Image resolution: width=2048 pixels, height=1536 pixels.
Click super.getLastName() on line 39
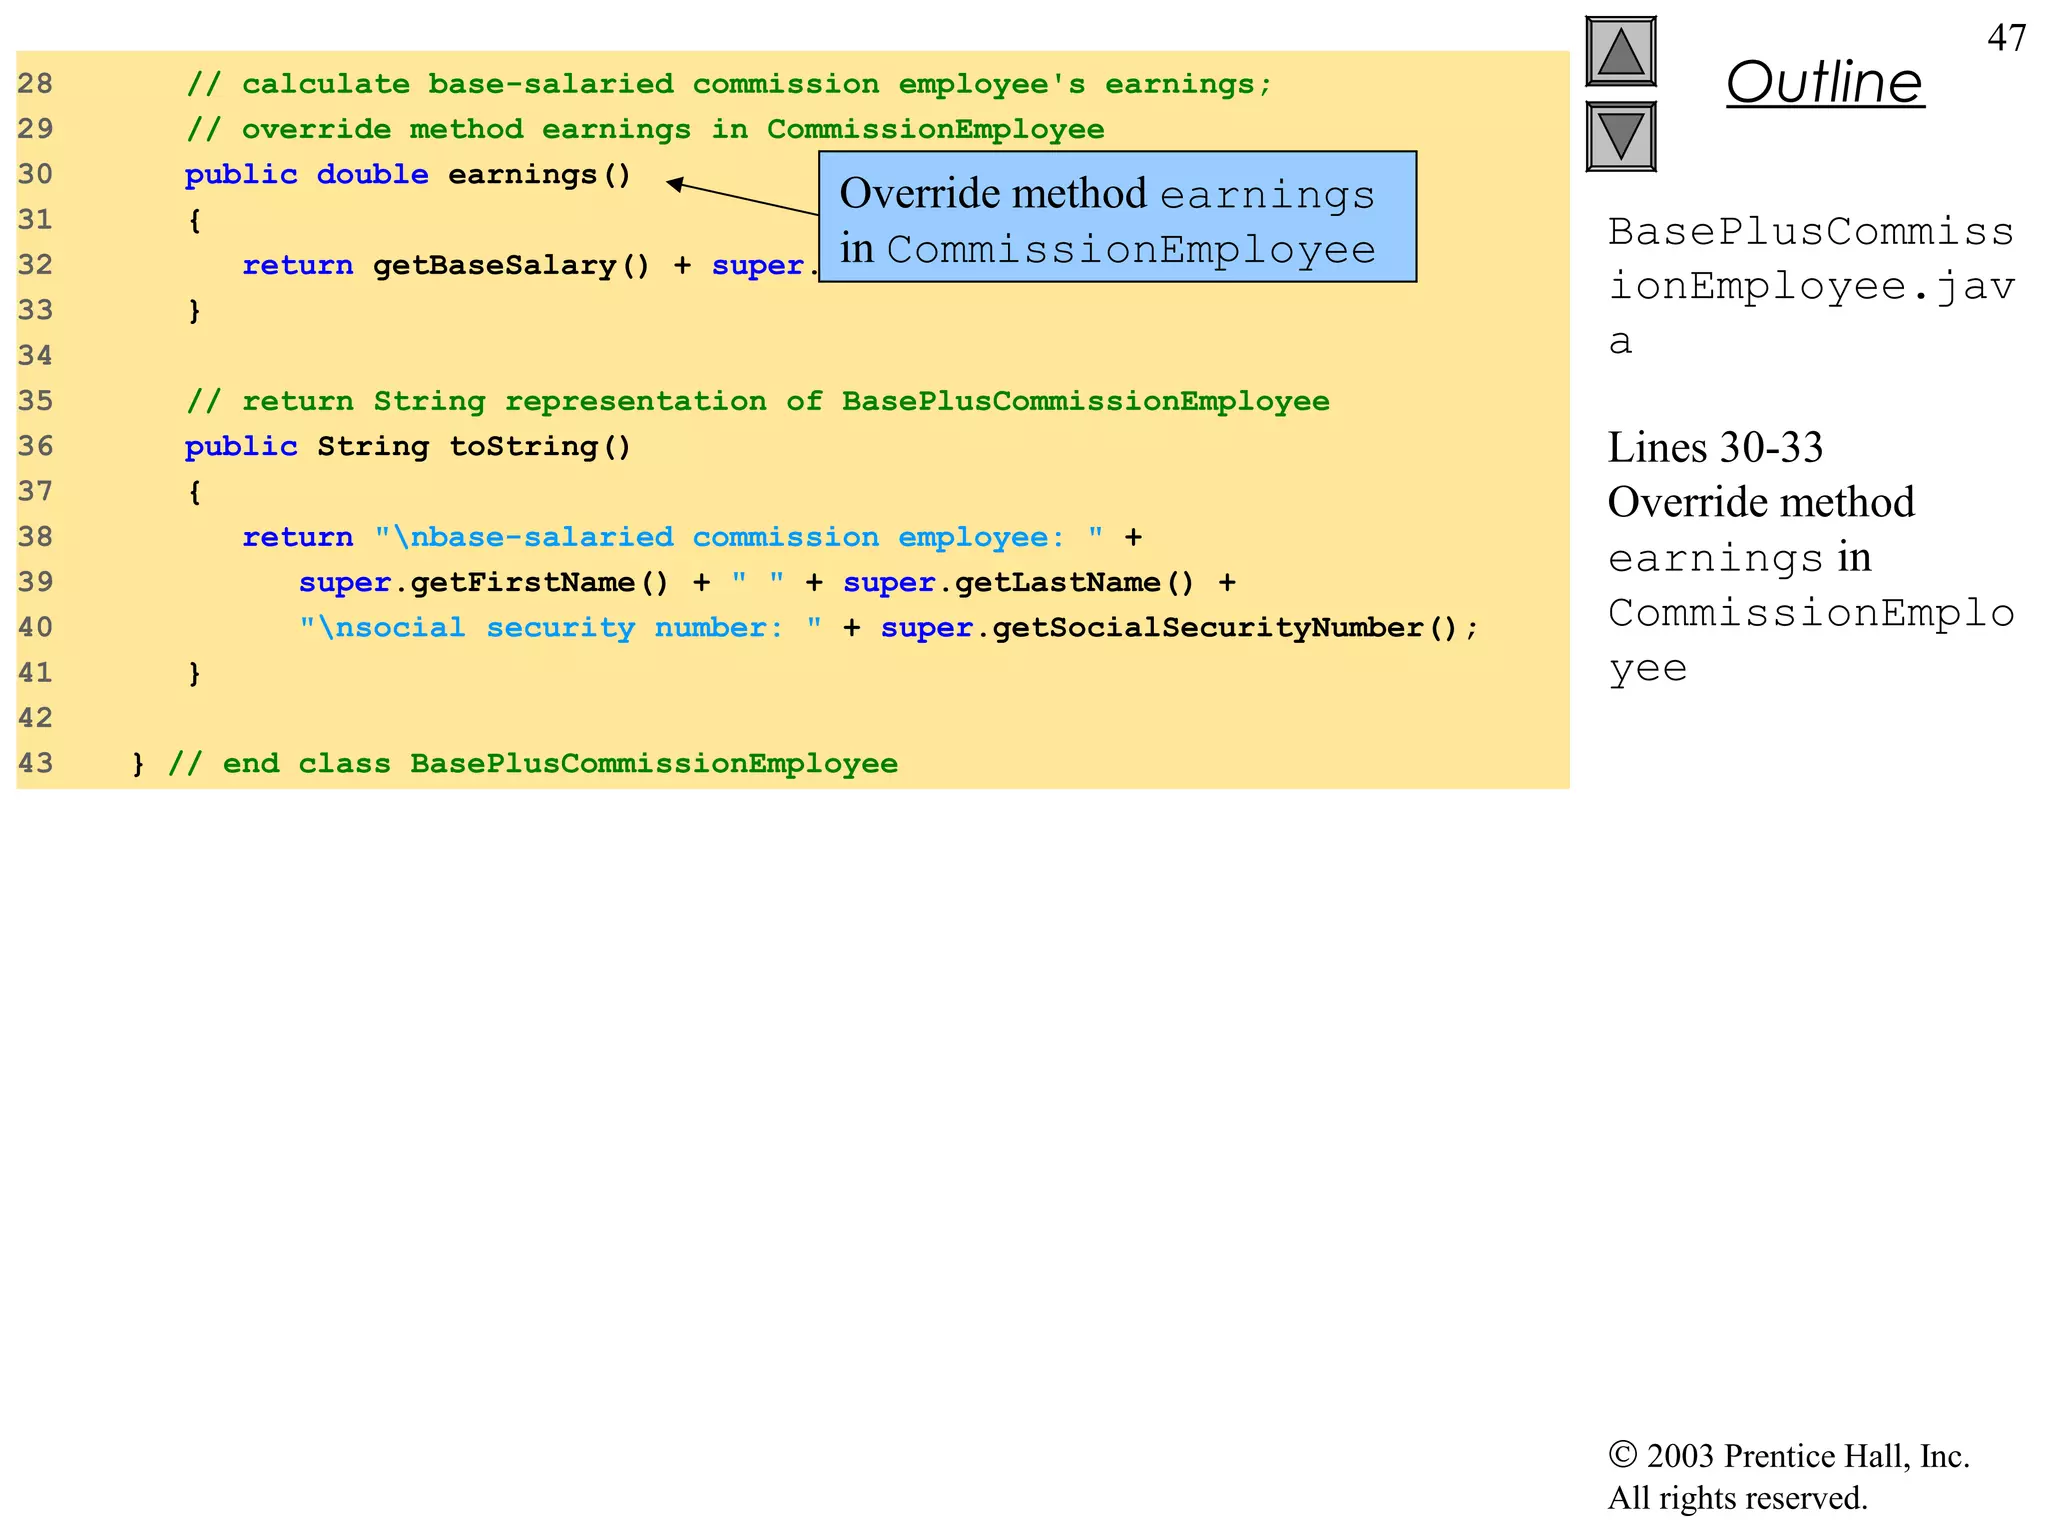point(1017,583)
